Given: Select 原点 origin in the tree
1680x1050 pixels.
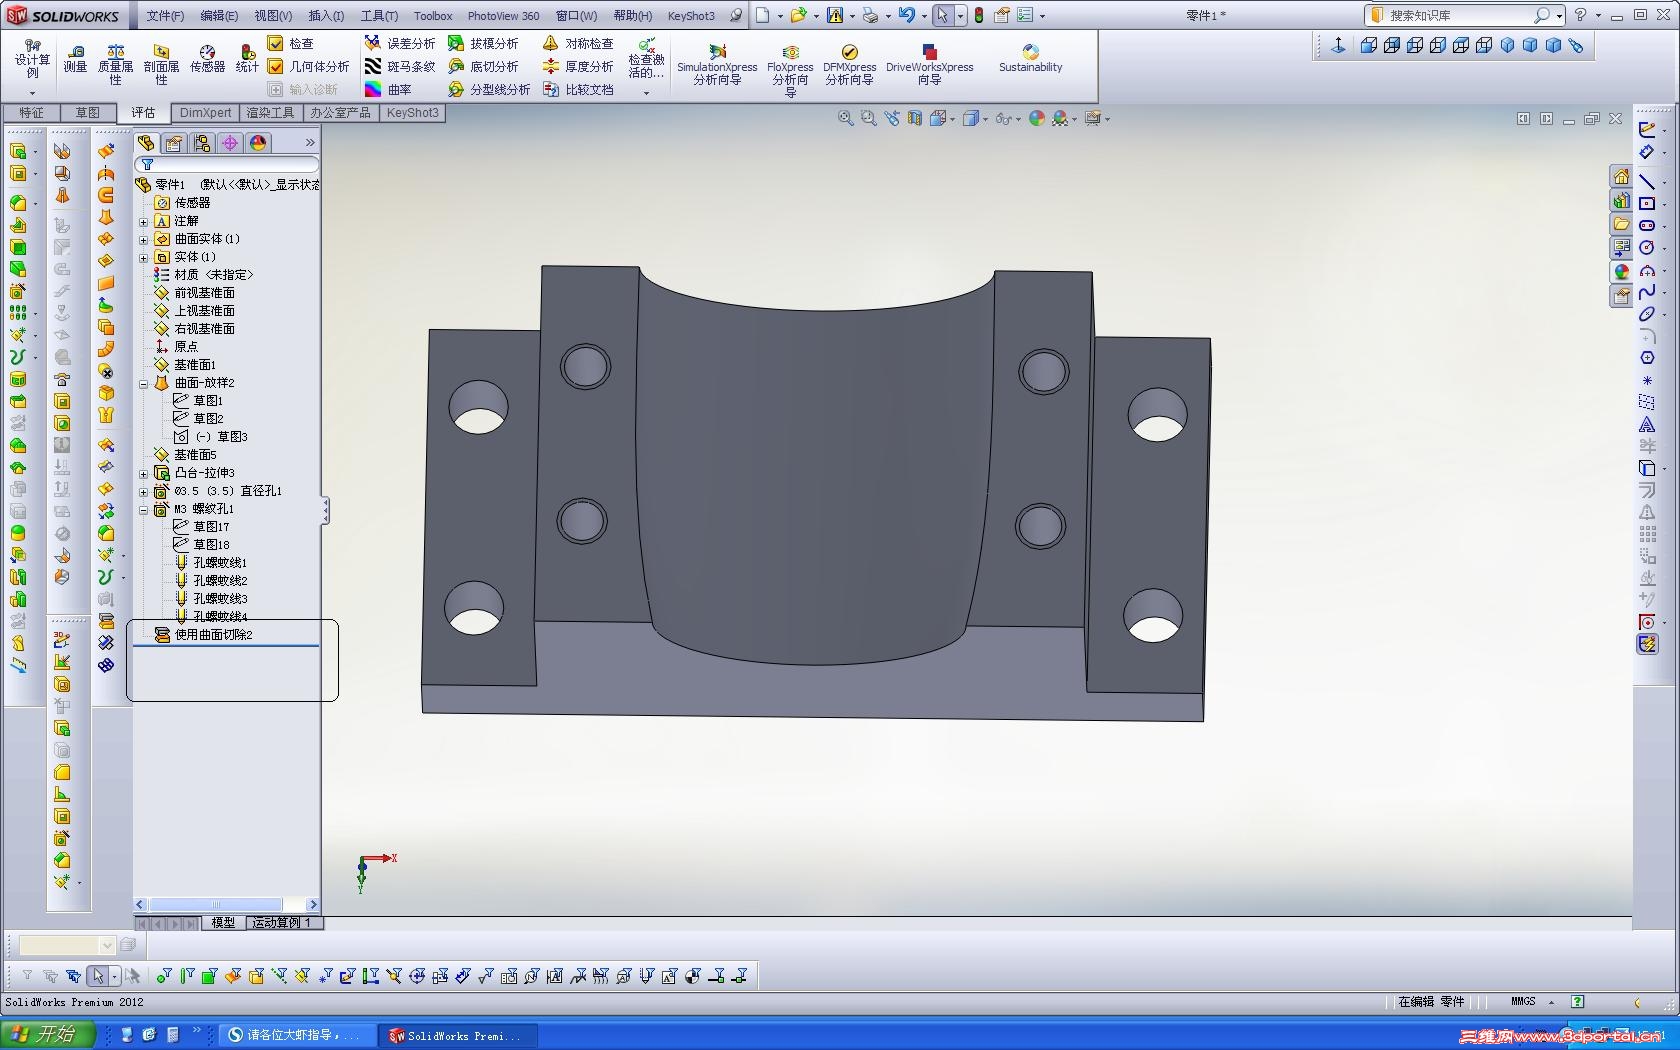Looking at the screenshot, I should (176, 347).
